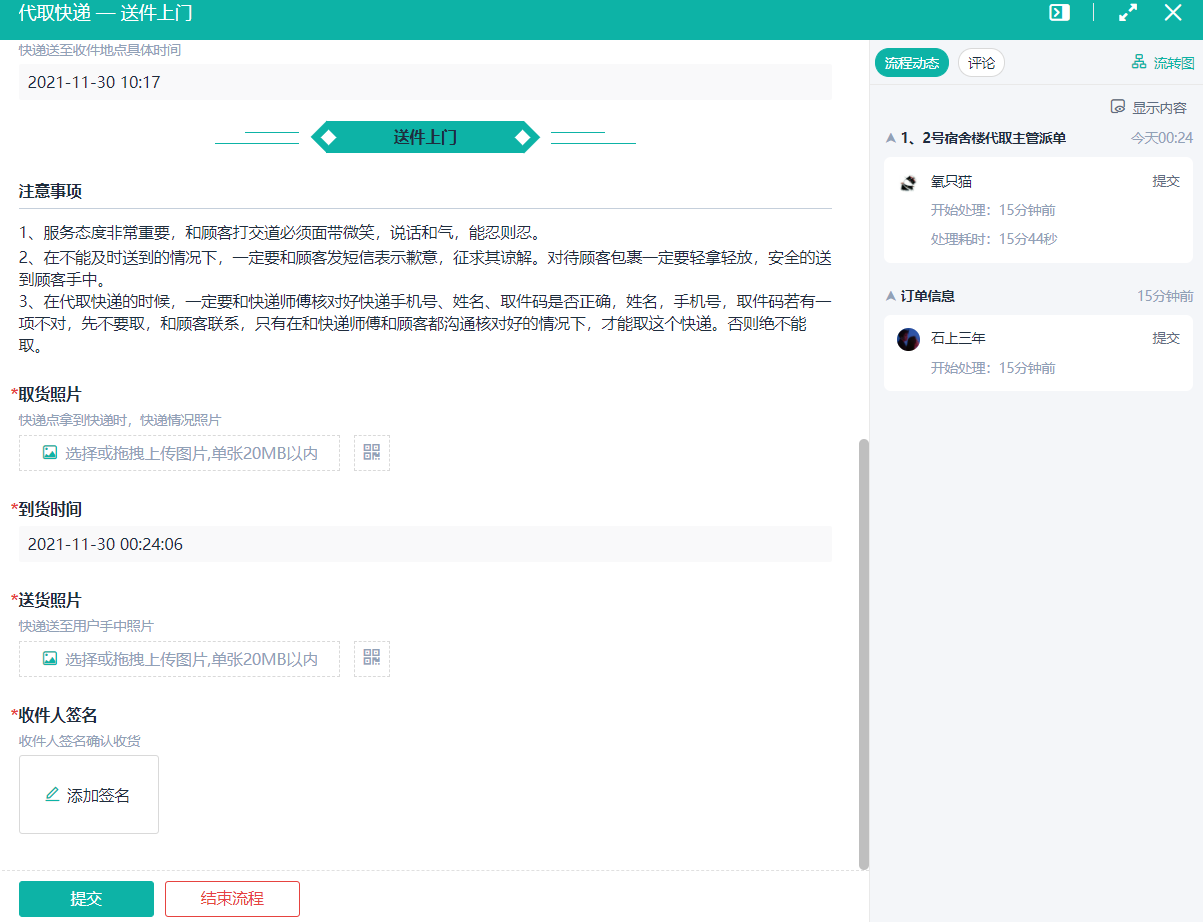Click QR code icon beside 送货照片 upload
The width and height of the screenshot is (1203, 922).
pos(372,659)
